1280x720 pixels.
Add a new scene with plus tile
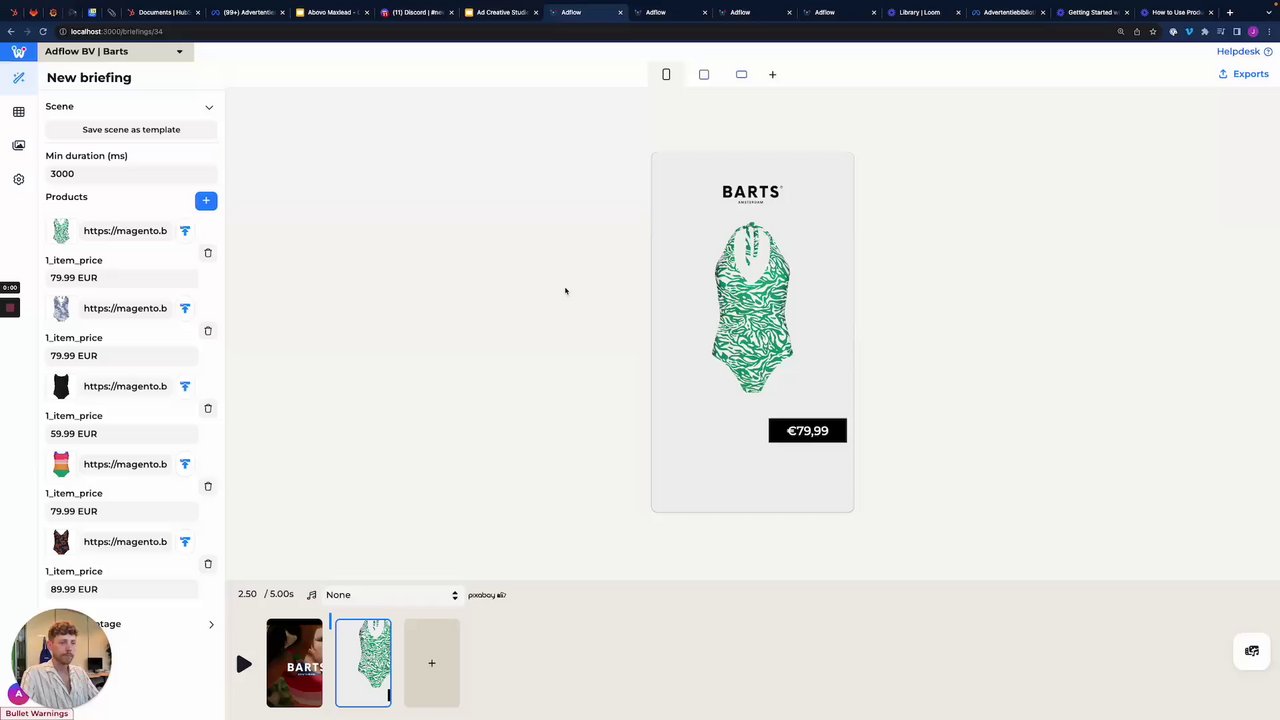(432, 663)
